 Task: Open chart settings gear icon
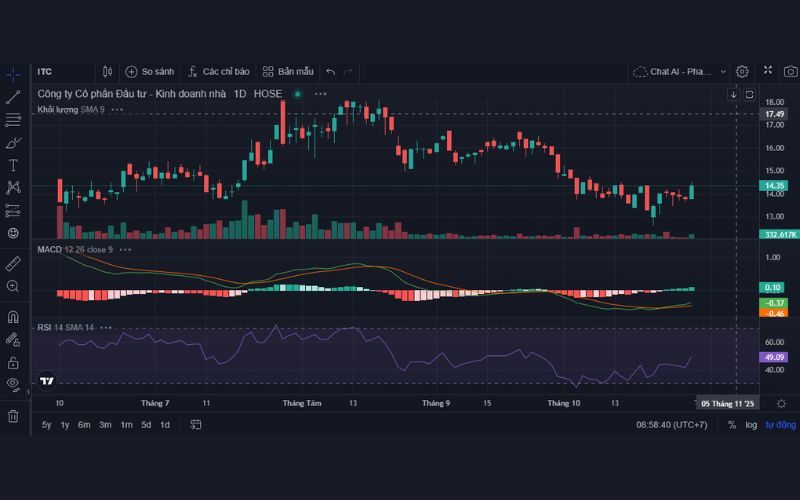tap(742, 71)
